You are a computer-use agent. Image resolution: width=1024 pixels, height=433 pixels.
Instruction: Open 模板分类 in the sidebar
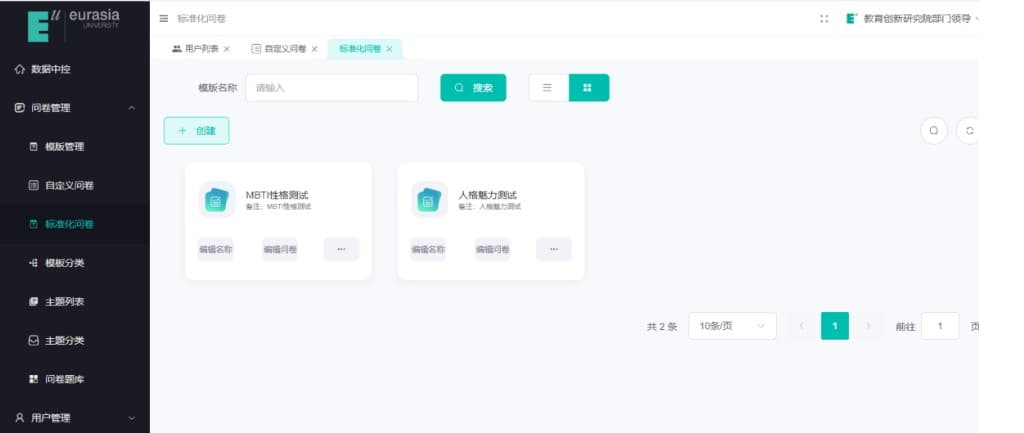(75, 263)
